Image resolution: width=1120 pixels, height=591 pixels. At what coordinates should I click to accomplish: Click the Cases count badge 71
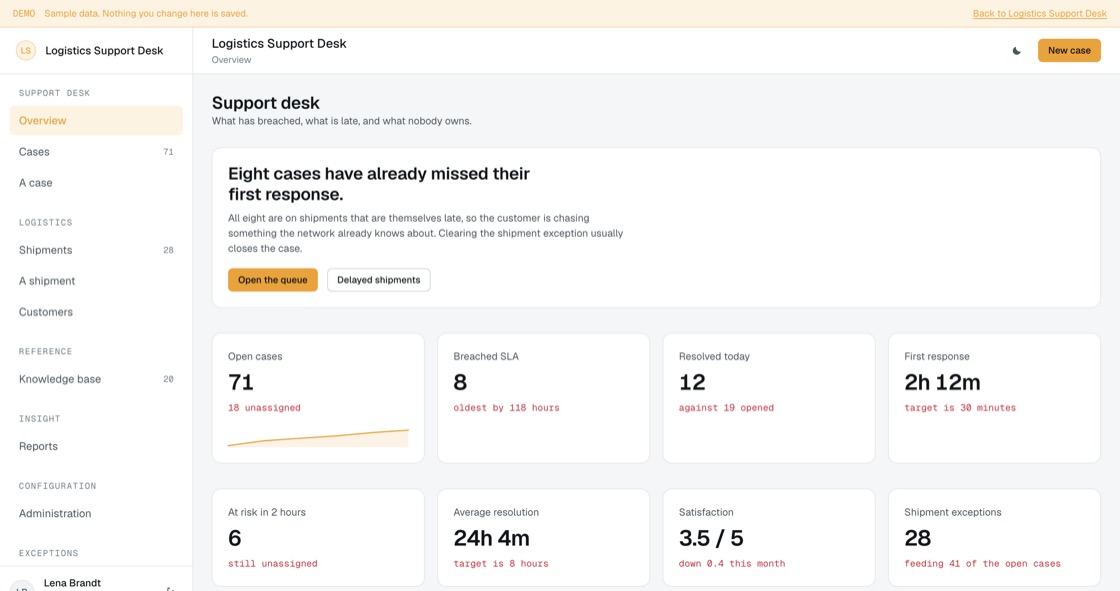pos(169,152)
